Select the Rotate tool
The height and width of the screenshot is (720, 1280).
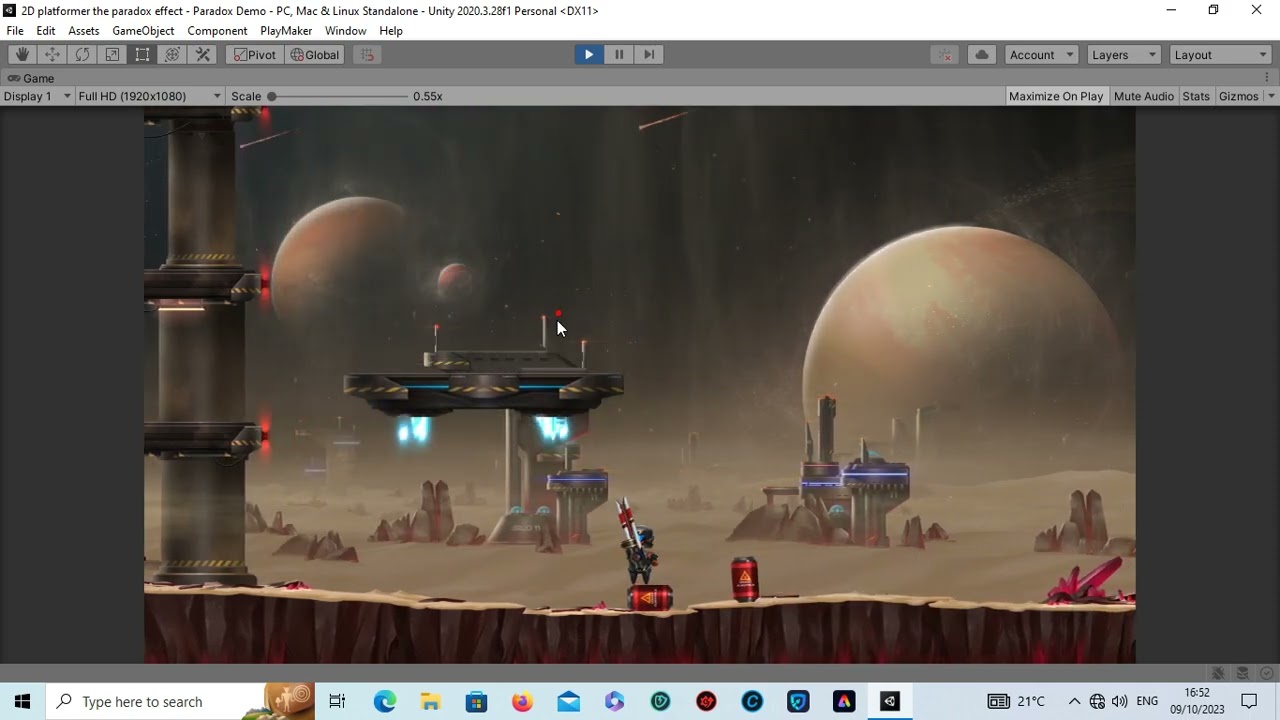[x=82, y=55]
